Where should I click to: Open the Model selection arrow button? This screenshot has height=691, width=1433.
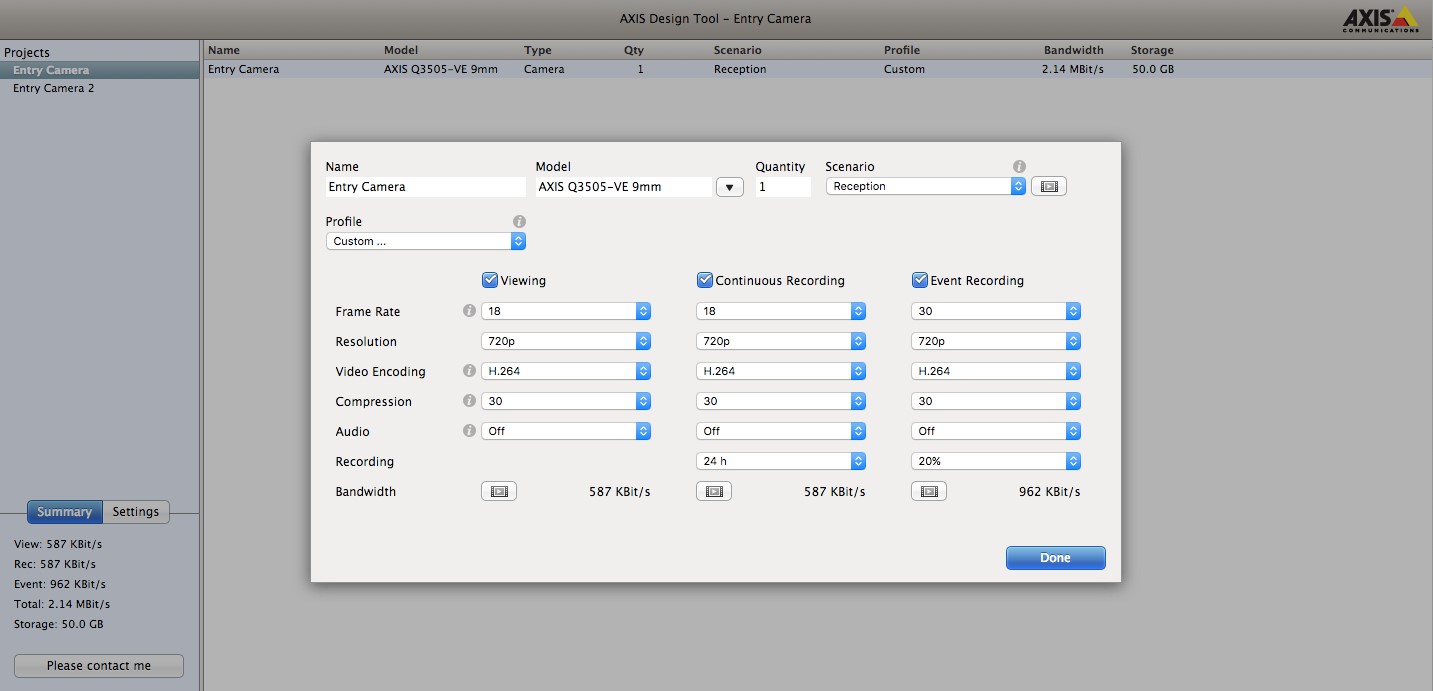pyautogui.click(x=730, y=187)
